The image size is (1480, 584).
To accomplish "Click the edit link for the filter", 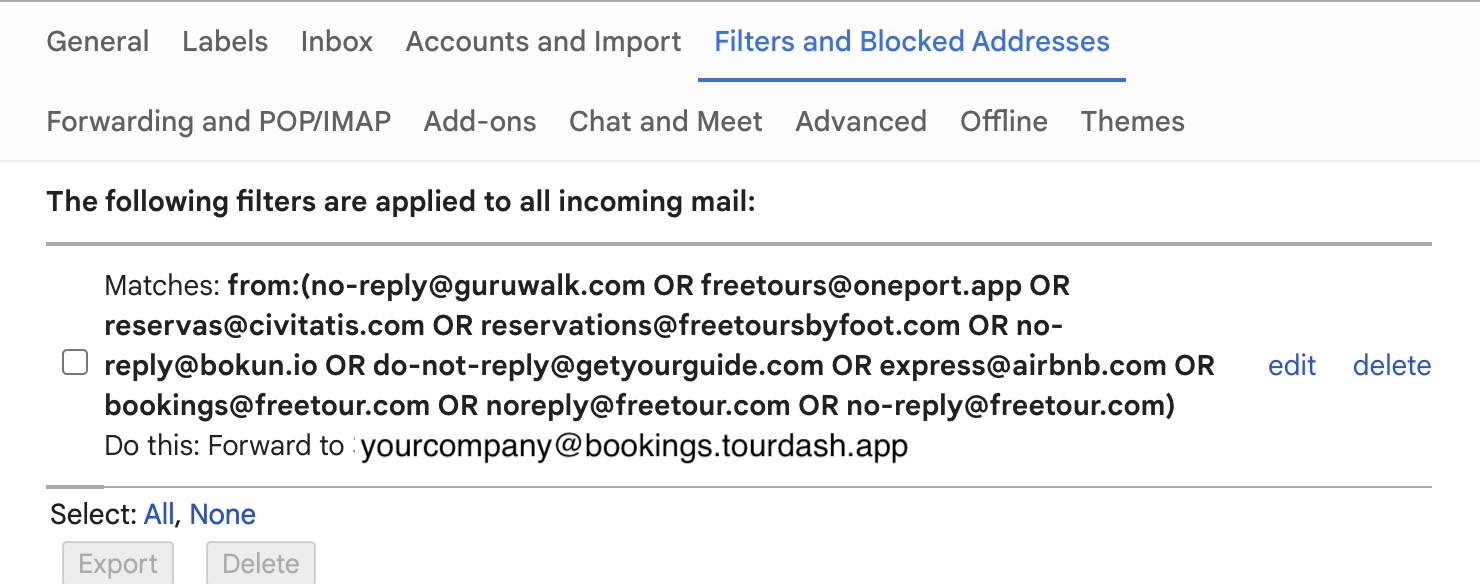I will tap(1292, 366).
